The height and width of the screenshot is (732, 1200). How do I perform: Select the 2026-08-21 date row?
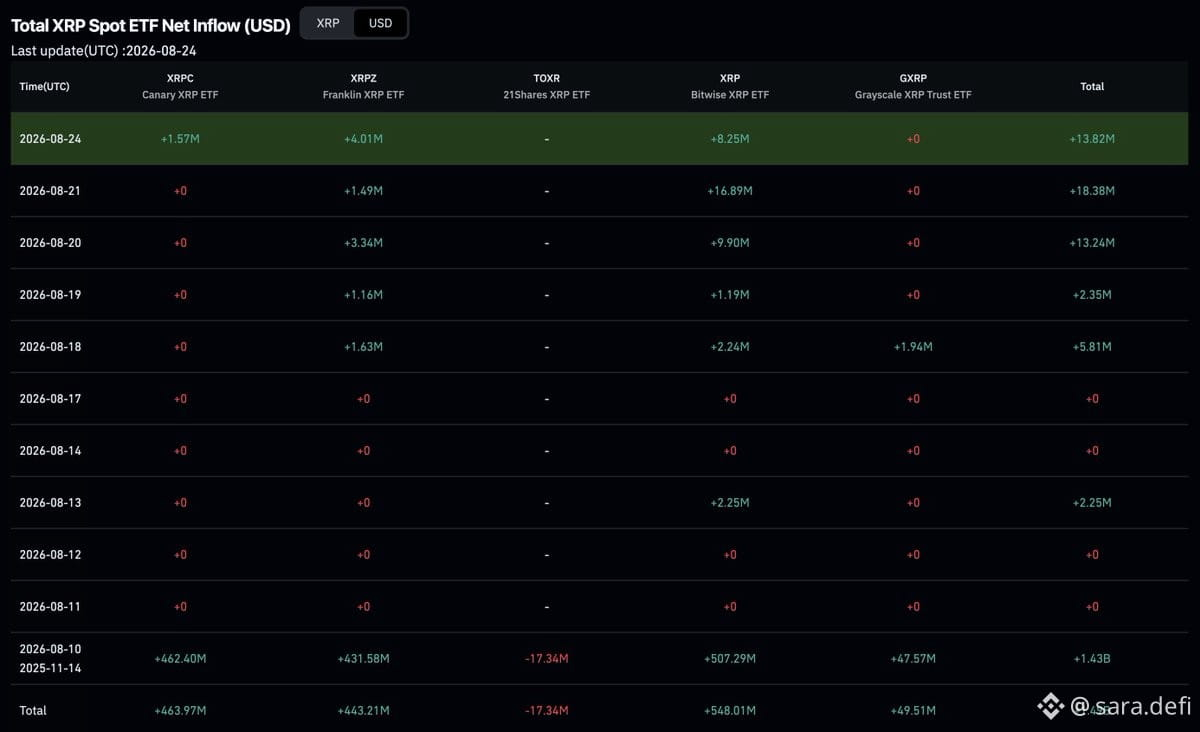tap(599, 191)
